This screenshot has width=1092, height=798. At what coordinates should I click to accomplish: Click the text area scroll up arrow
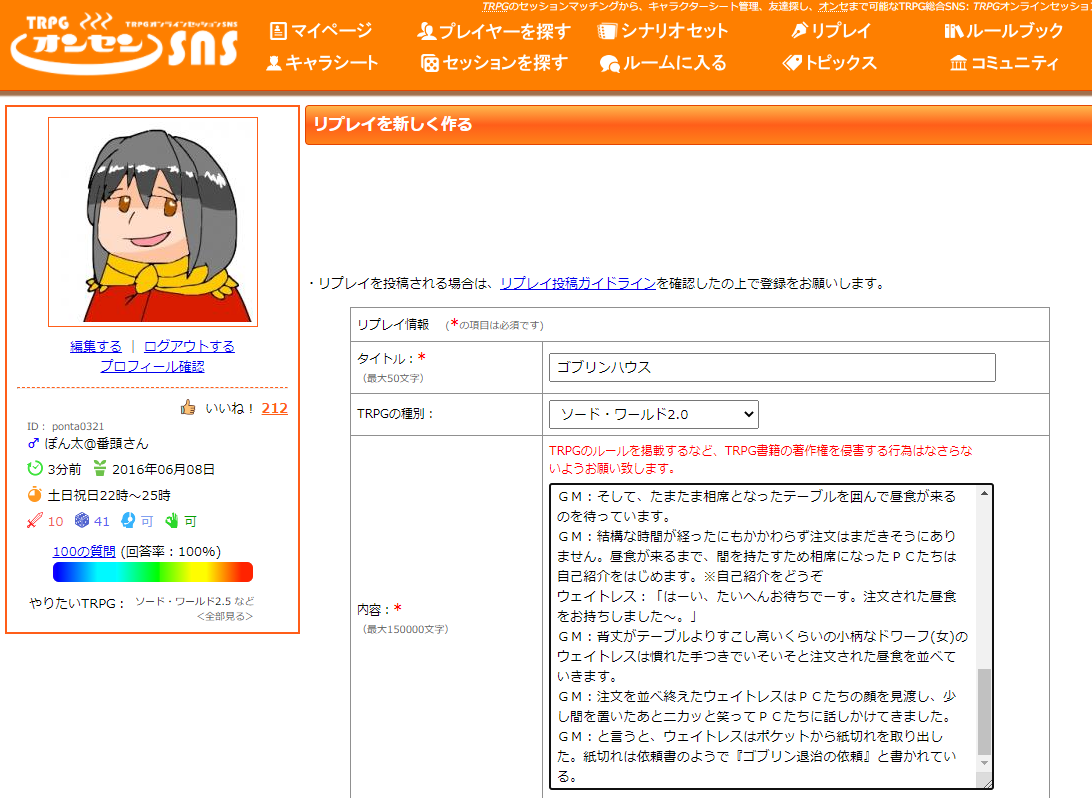[984, 494]
